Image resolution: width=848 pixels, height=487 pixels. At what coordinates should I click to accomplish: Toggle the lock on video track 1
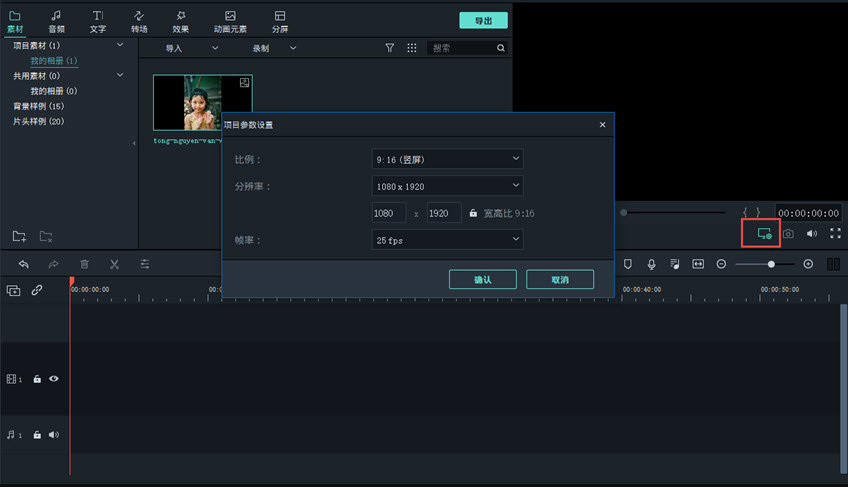(x=37, y=379)
